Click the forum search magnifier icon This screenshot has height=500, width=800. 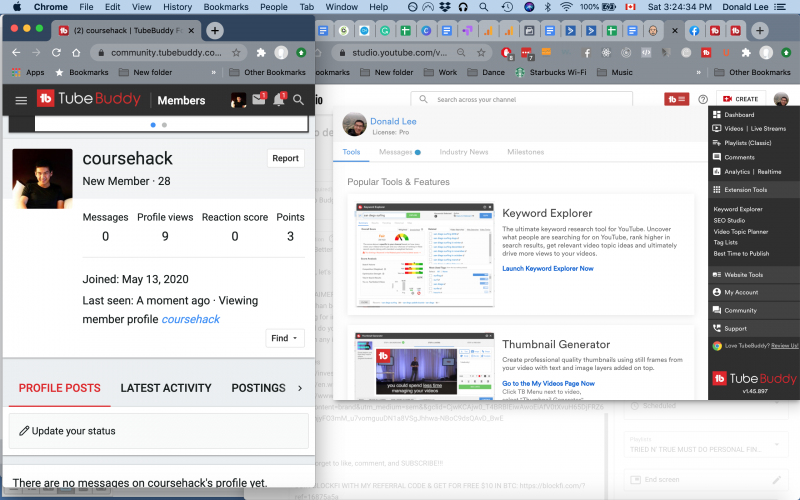299,100
